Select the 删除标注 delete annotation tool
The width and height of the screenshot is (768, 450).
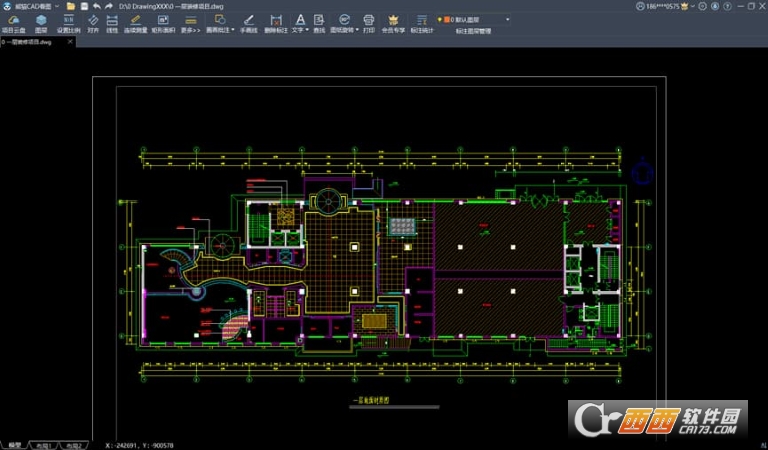(x=276, y=24)
